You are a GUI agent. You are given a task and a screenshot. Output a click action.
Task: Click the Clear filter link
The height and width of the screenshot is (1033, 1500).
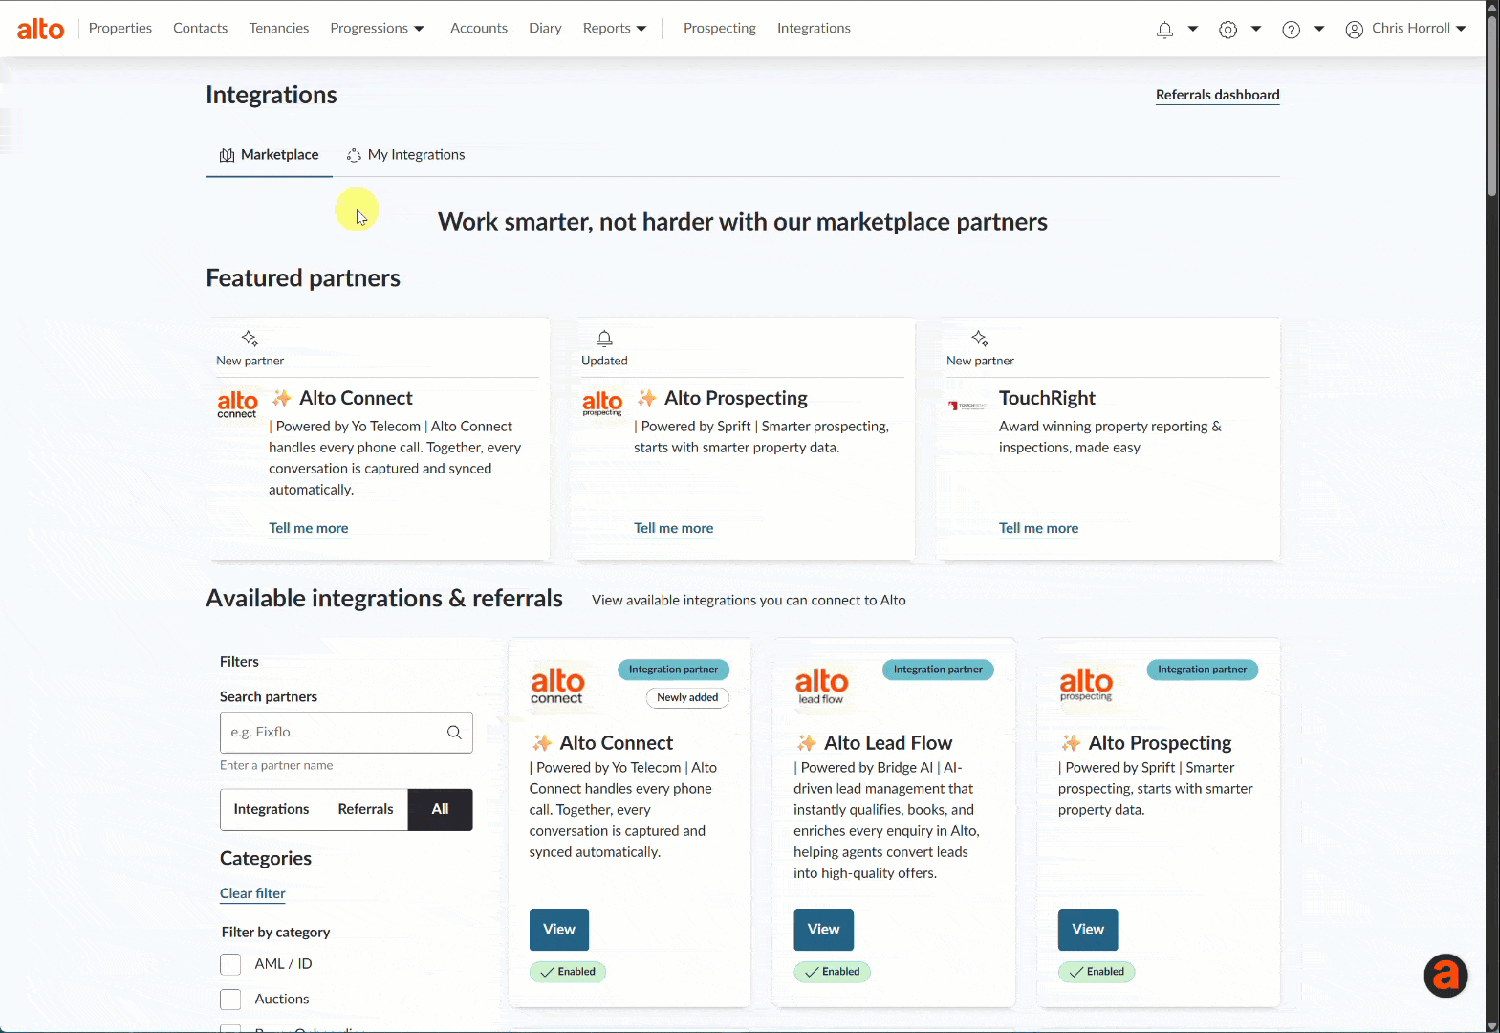click(253, 893)
